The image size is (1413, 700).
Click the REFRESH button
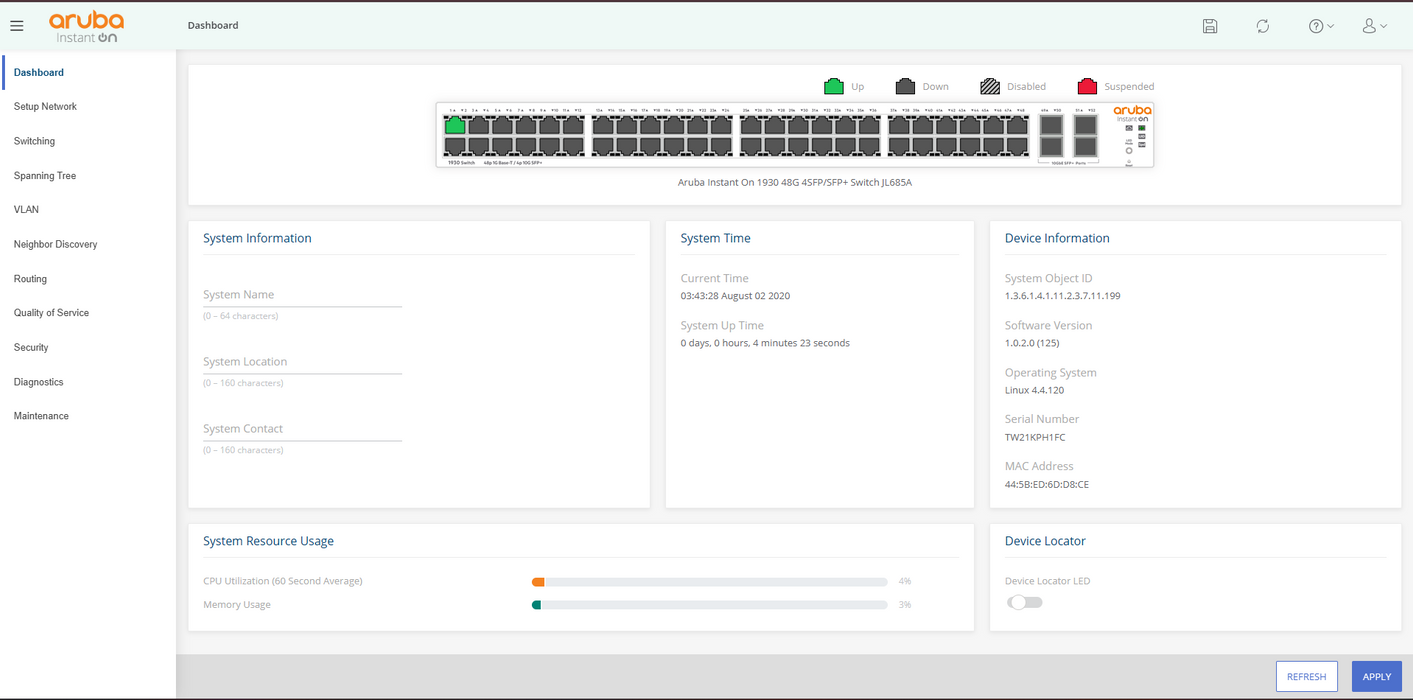[1306, 676]
